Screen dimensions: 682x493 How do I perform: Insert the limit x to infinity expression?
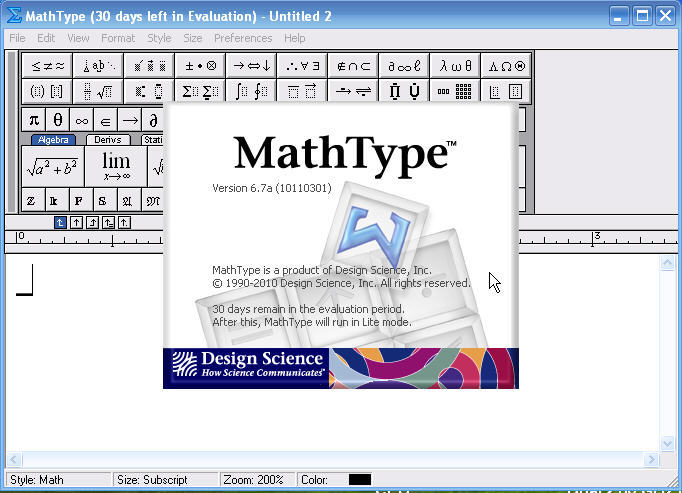[116, 167]
